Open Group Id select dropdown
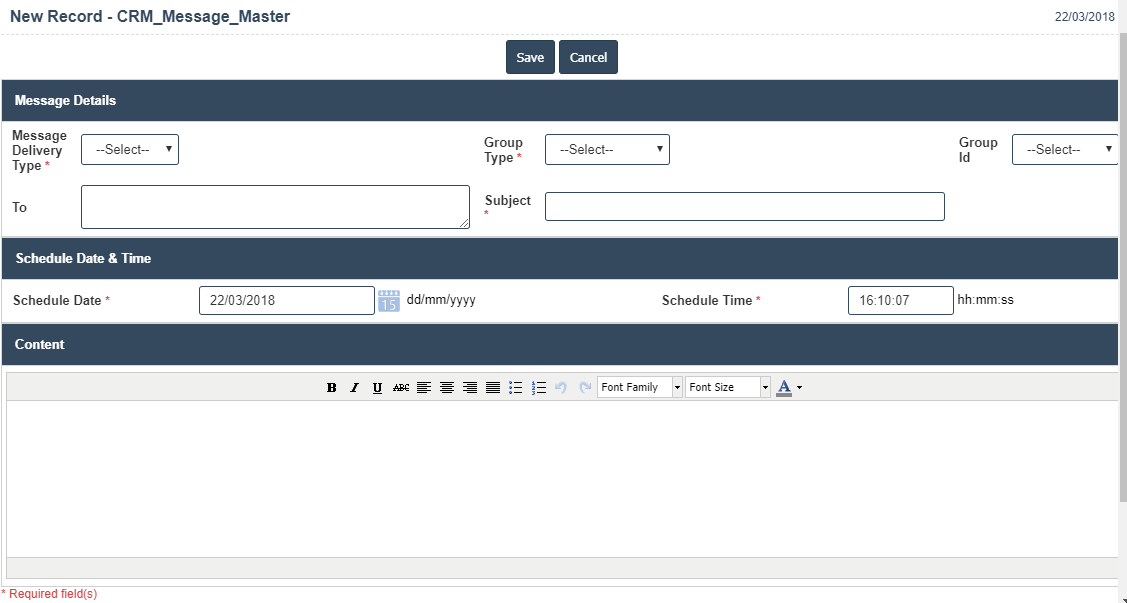Viewport: 1127px width, 603px height. pyautogui.click(x=1065, y=149)
